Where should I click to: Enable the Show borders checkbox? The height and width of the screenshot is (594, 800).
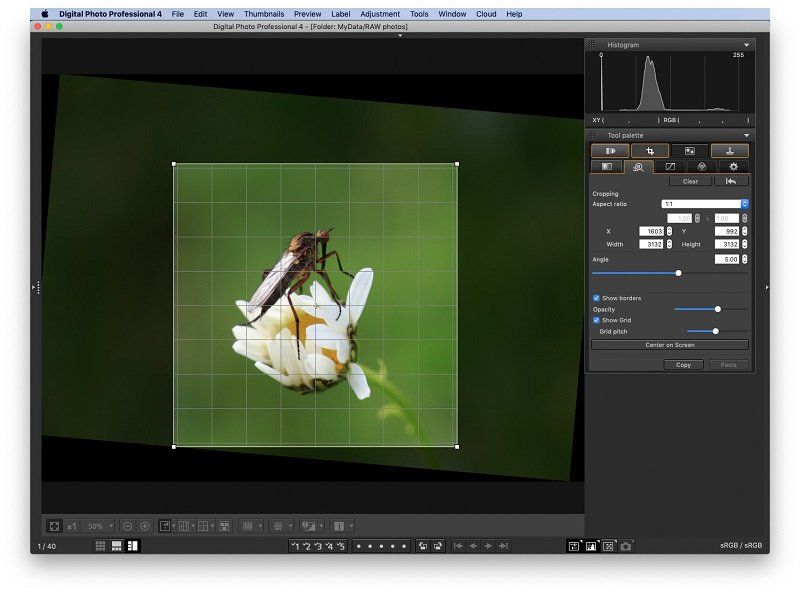[594, 297]
